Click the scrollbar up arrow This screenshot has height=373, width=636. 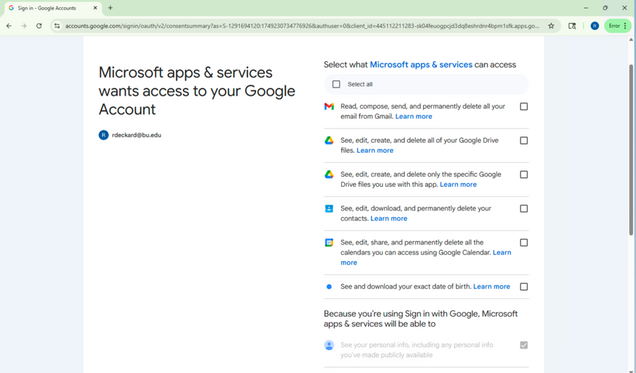tap(631, 40)
